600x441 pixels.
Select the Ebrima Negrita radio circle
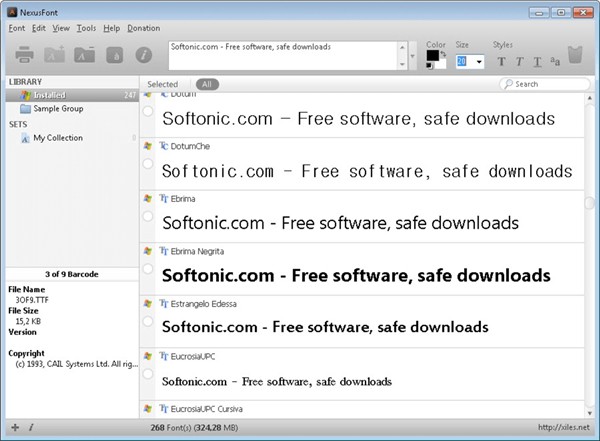(x=148, y=269)
